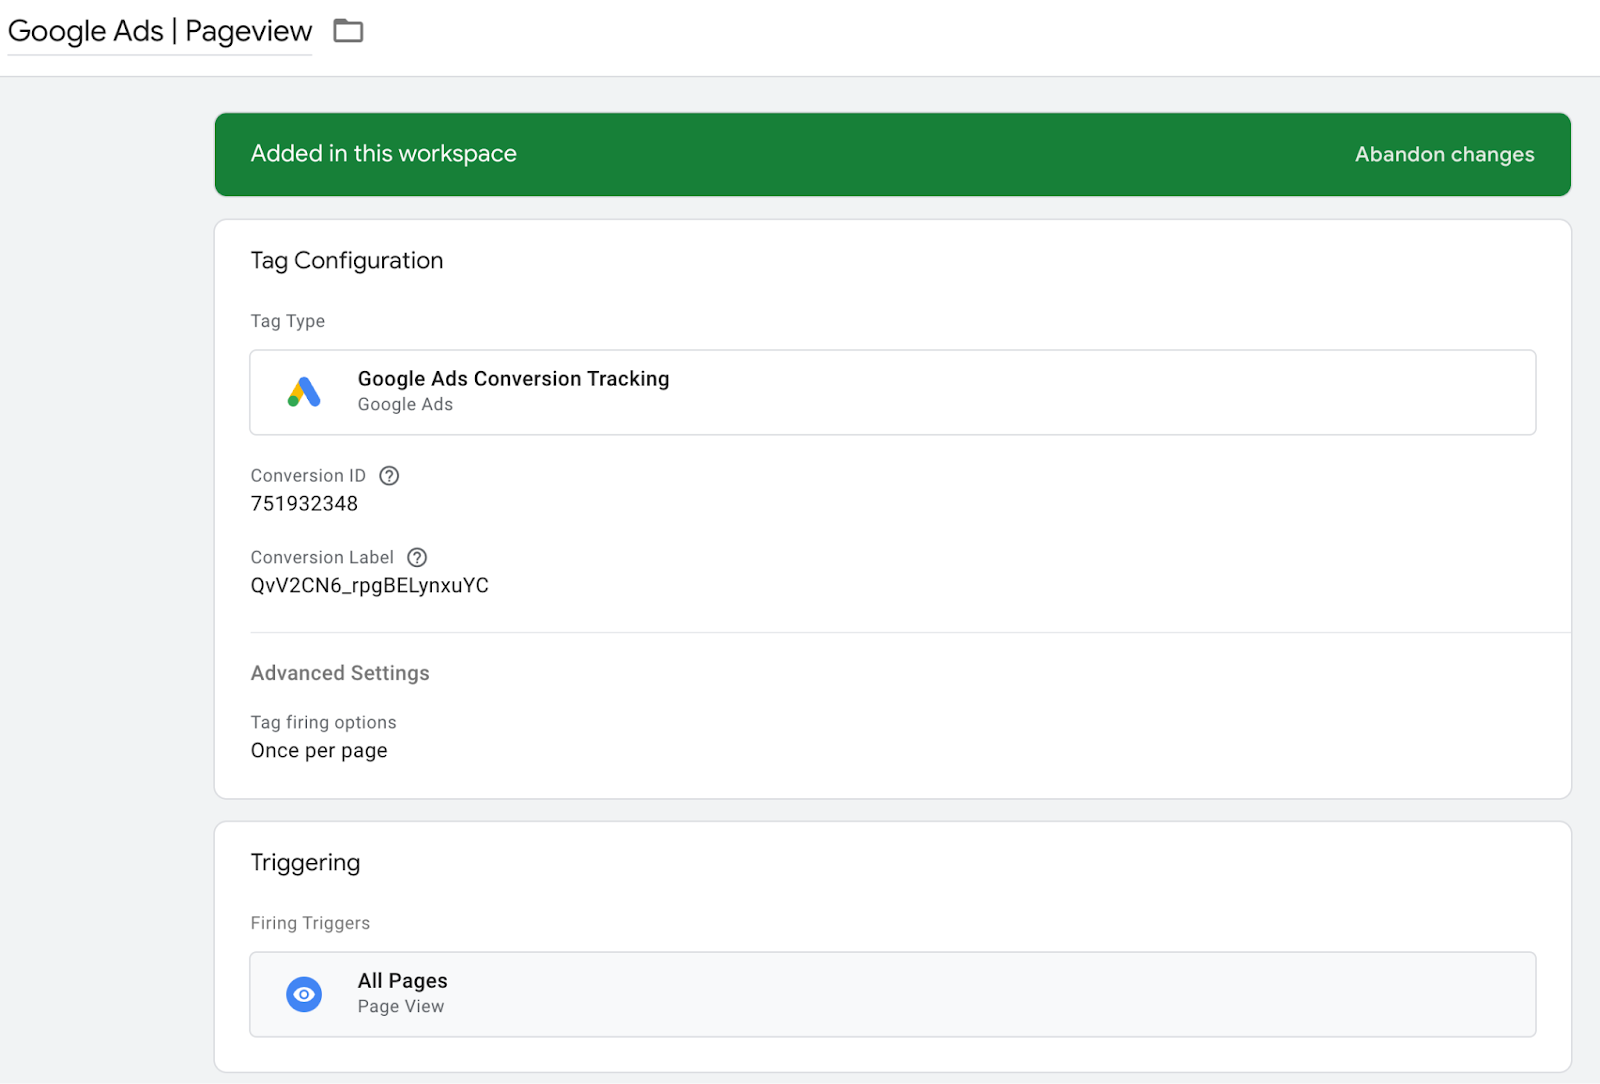Click the Tag Configuration heading

click(x=346, y=261)
